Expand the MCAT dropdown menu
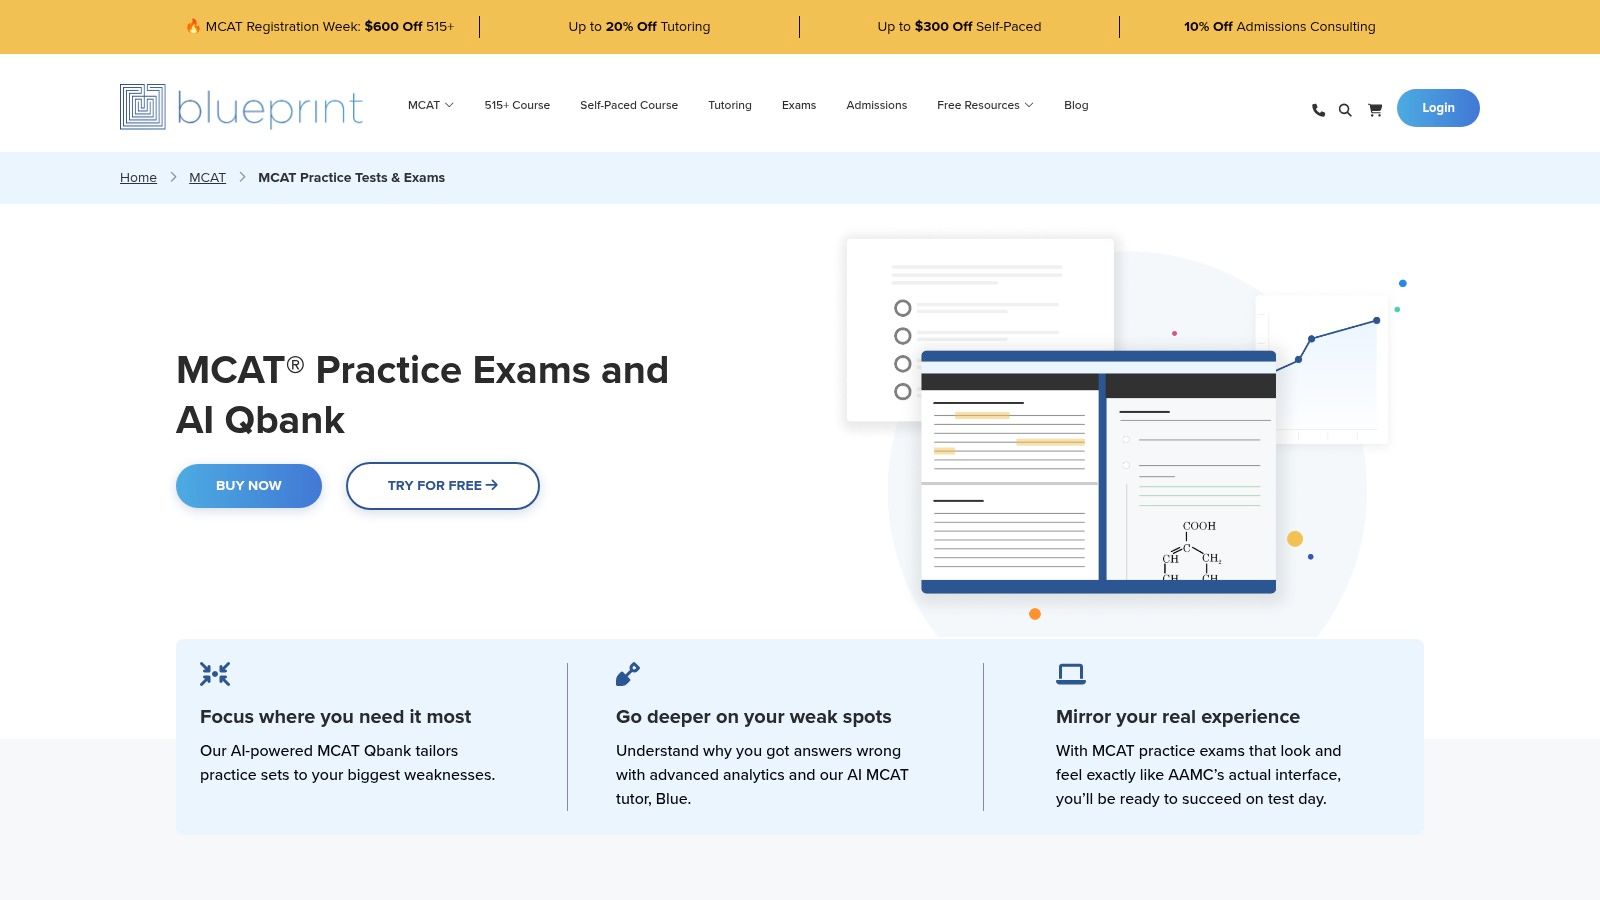The height and width of the screenshot is (900, 1600). [x=430, y=105]
